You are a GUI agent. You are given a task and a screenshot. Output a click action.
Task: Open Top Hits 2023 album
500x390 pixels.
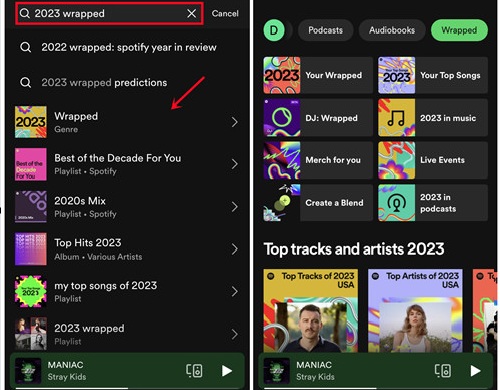tap(127, 249)
